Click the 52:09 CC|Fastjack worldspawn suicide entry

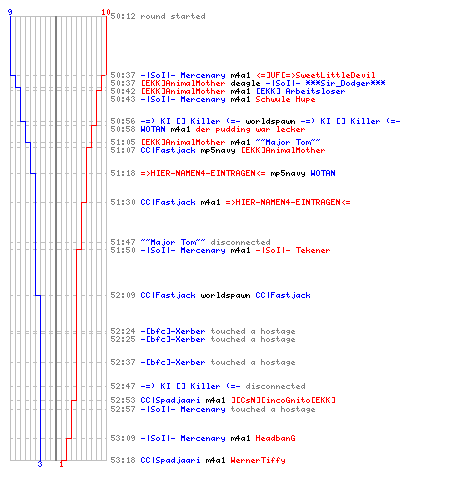(210, 295)
